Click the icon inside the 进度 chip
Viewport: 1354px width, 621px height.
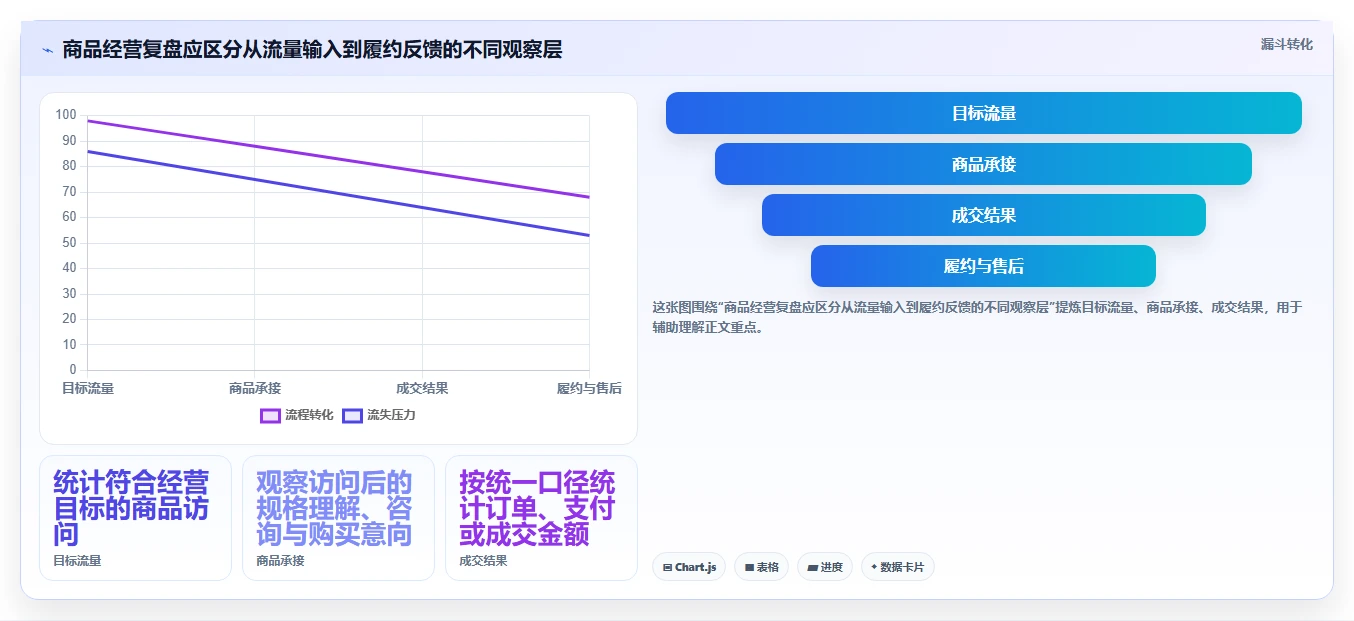point(812,567)
